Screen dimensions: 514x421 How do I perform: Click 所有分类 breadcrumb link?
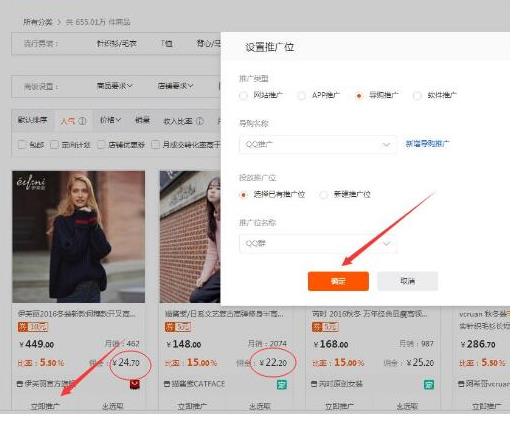click(38, 22)
